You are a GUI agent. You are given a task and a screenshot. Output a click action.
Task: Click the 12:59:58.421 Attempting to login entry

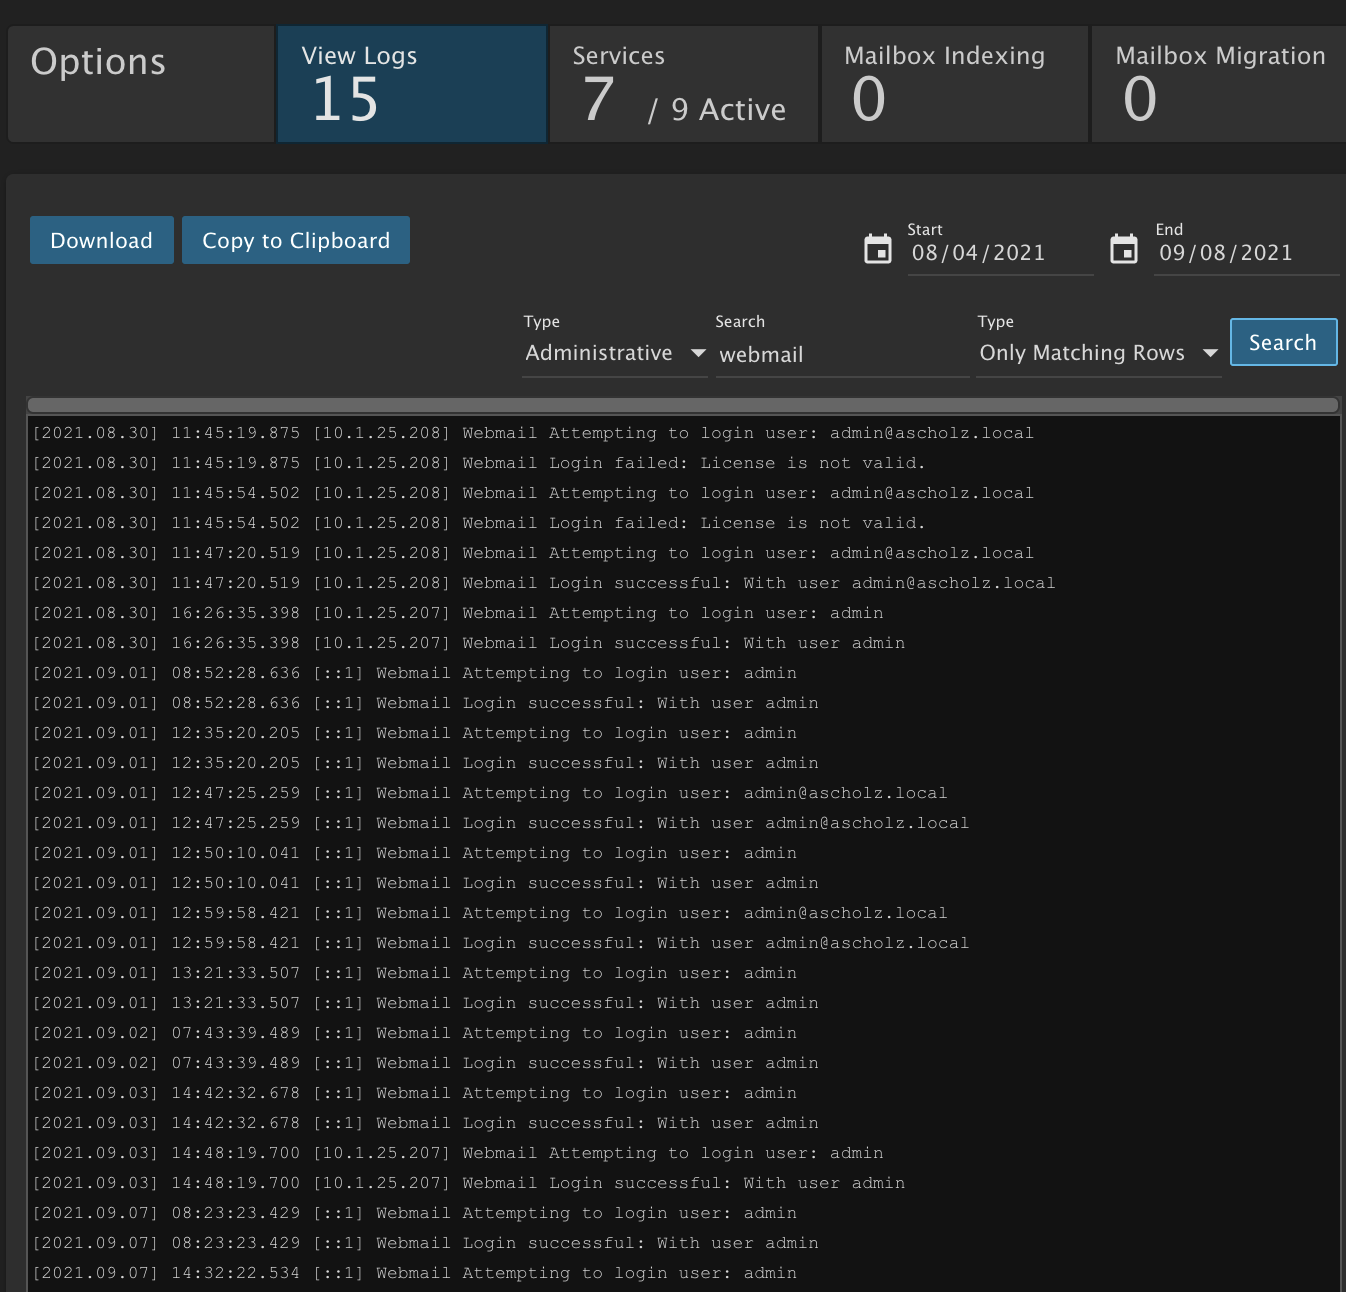490,913
